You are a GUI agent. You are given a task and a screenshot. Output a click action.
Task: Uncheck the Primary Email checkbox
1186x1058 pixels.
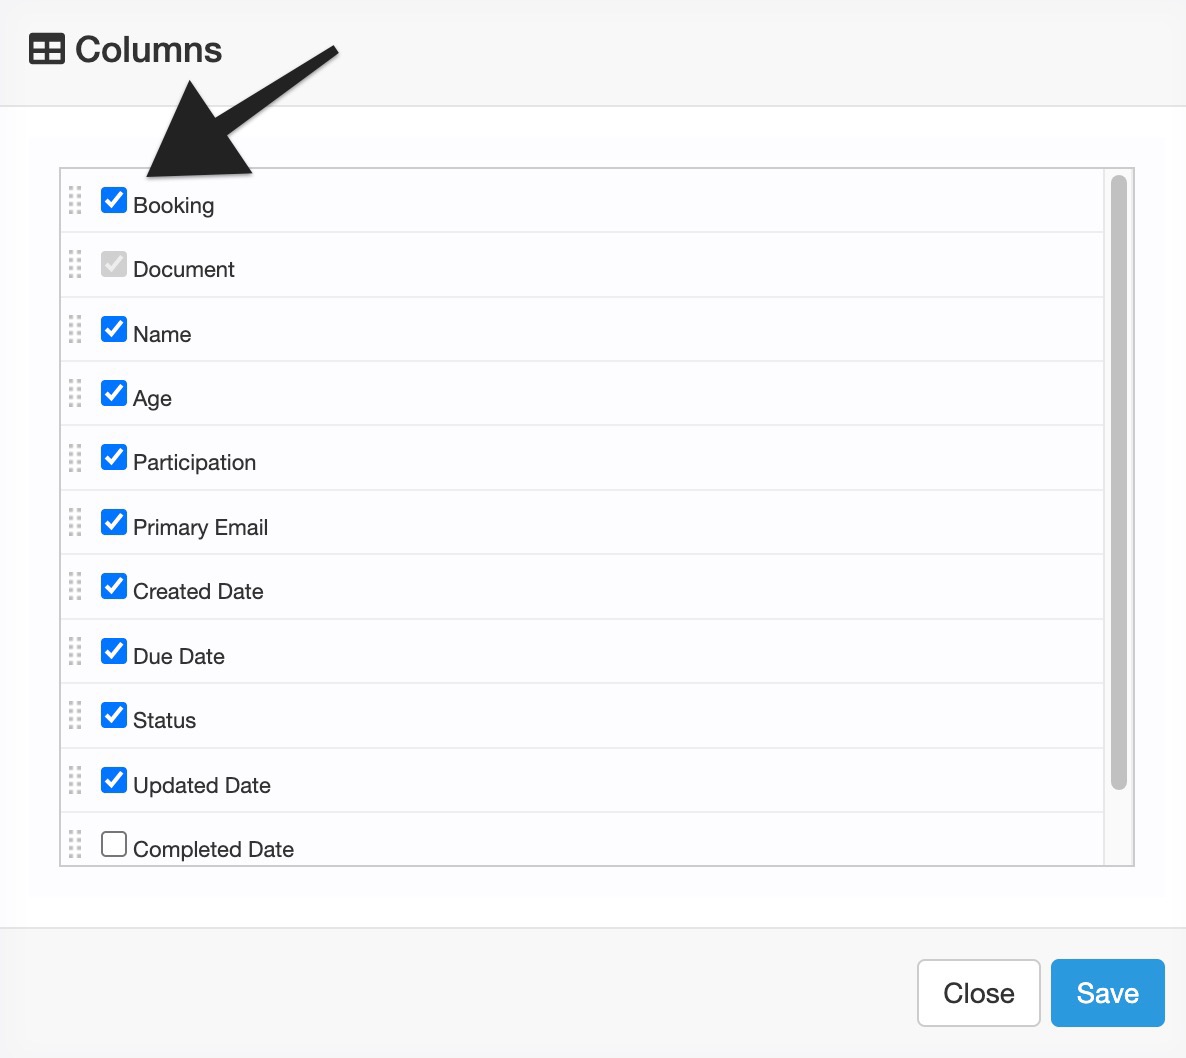[113, 522]
